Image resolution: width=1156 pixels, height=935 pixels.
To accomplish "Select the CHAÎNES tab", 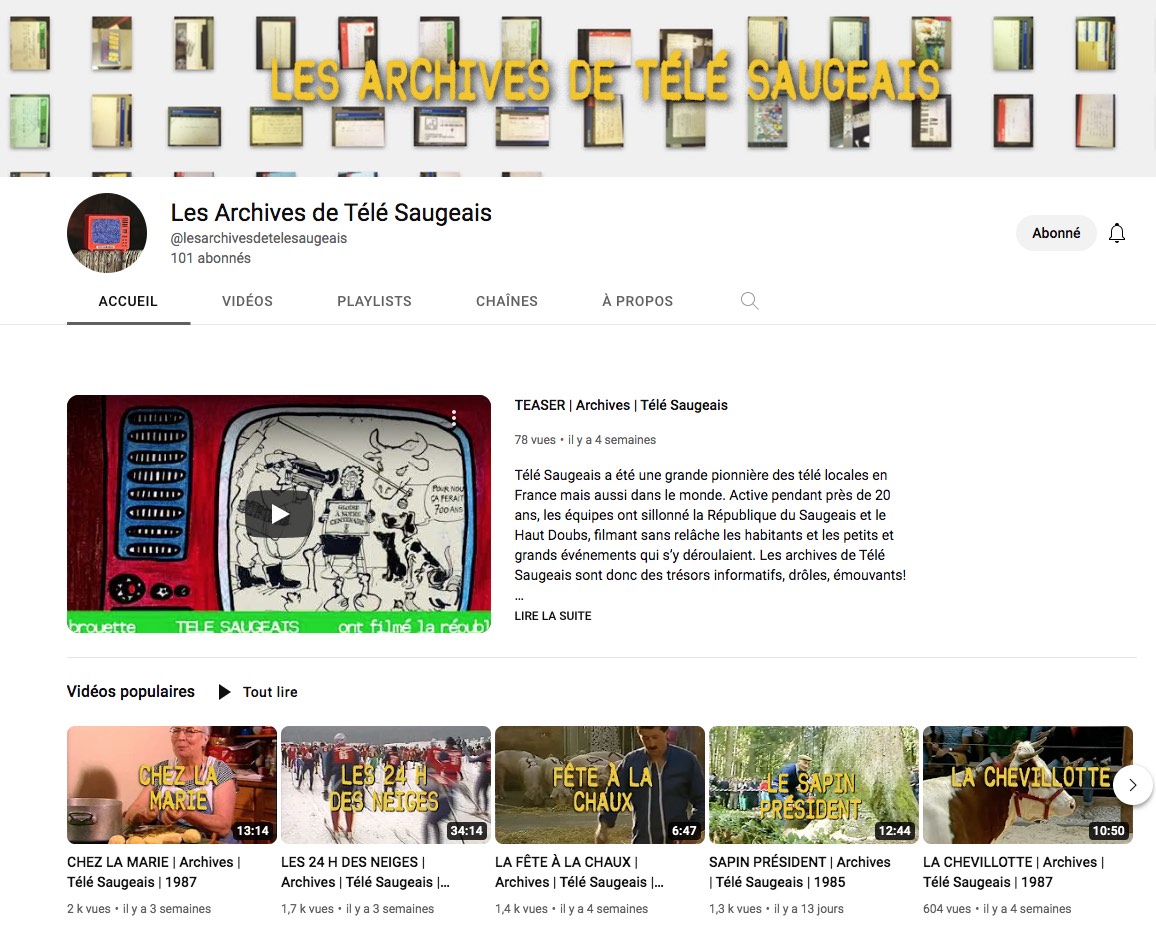I will coord(506,301).
